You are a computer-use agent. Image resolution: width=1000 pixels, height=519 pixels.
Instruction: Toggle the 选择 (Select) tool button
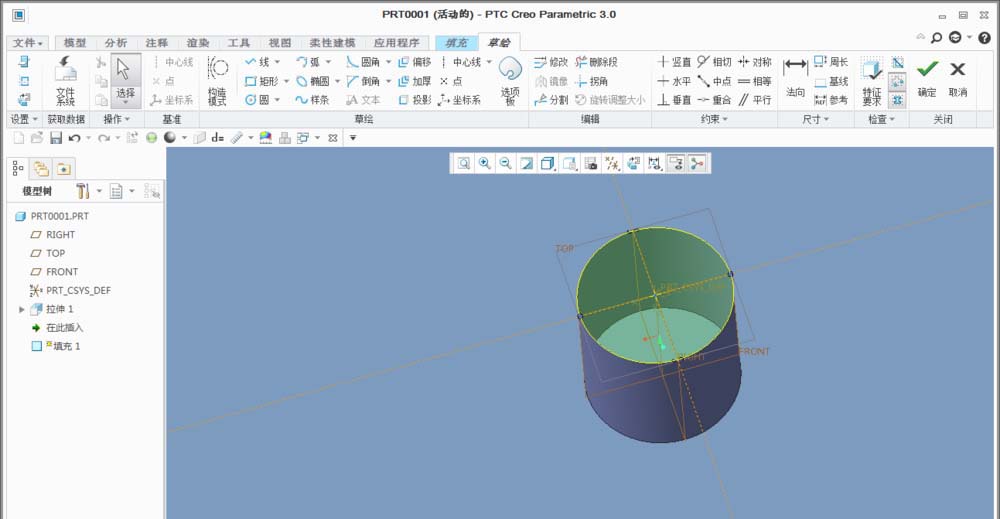tap(125, 81)
